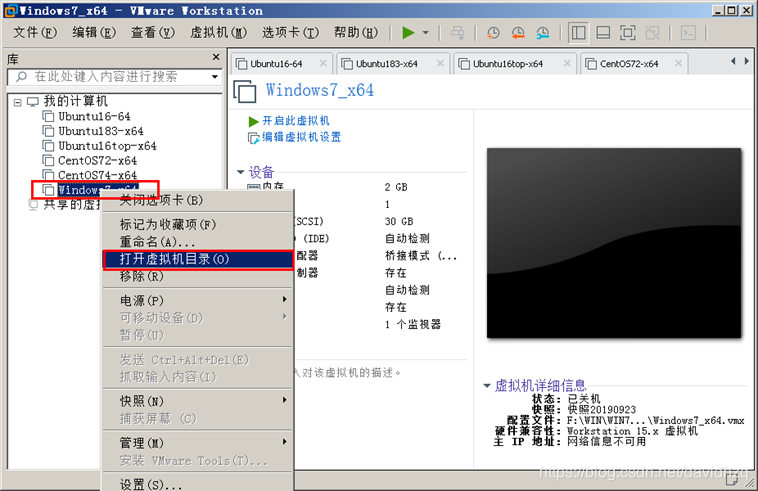Switch to the Ubuntu16top-x64 tab
This screenshot has height=491, width=758.
pos(508,63)
